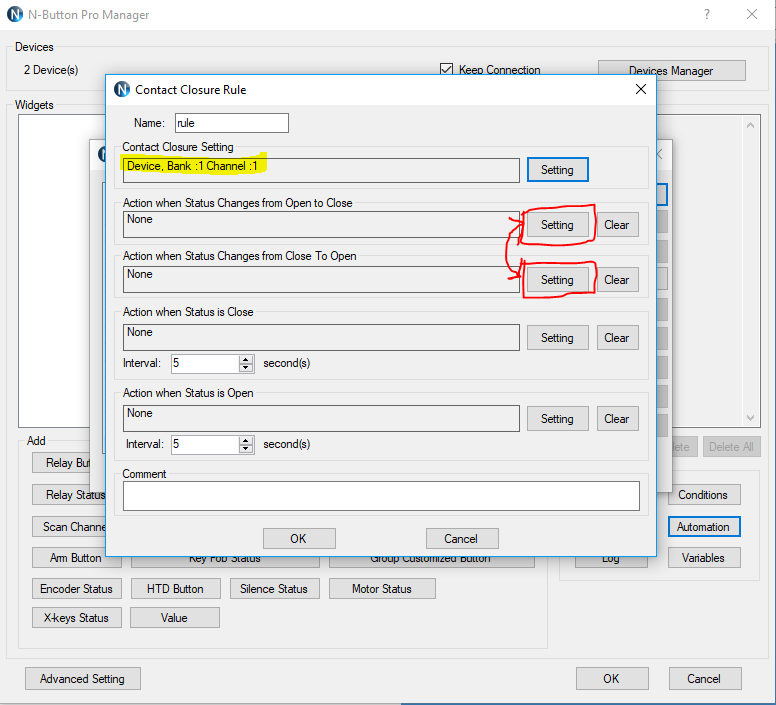Viewport: 776px width, 705px height.
Task: Add a Relay Button widget
Action: [x=62, y=463]
